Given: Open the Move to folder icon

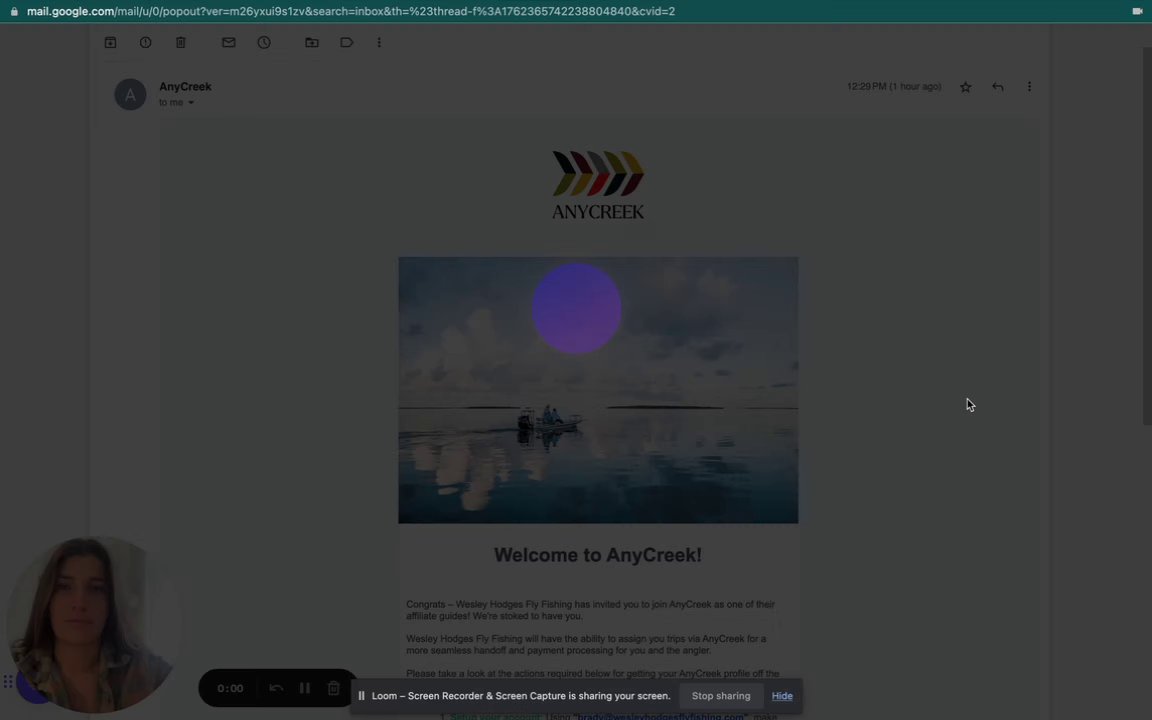Looking at the screenshot, I should point(312,43).
